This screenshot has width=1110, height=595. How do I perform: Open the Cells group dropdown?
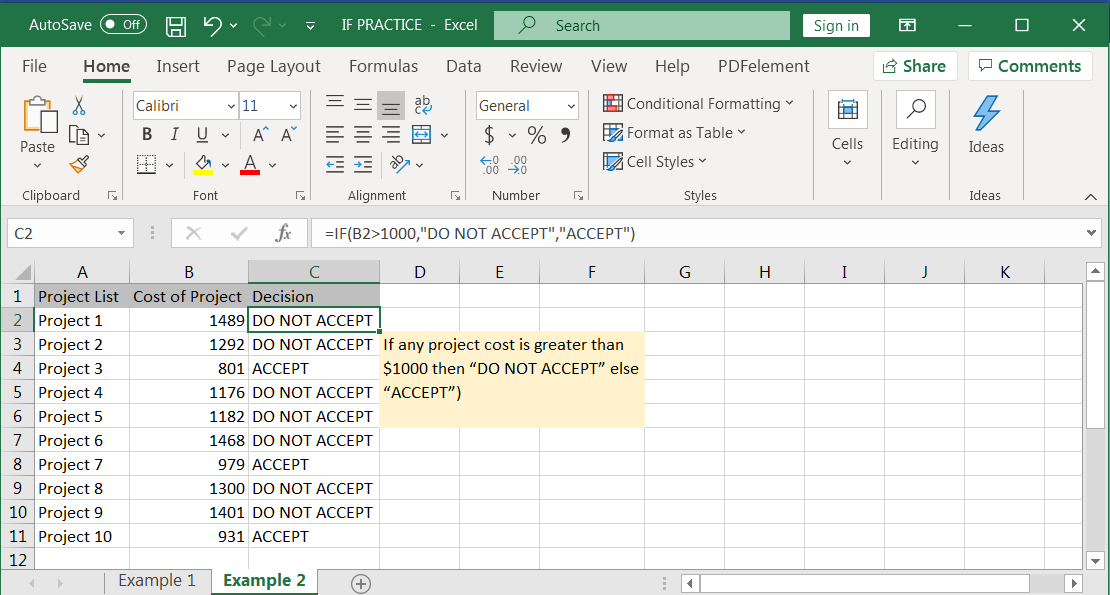point(847,162)
